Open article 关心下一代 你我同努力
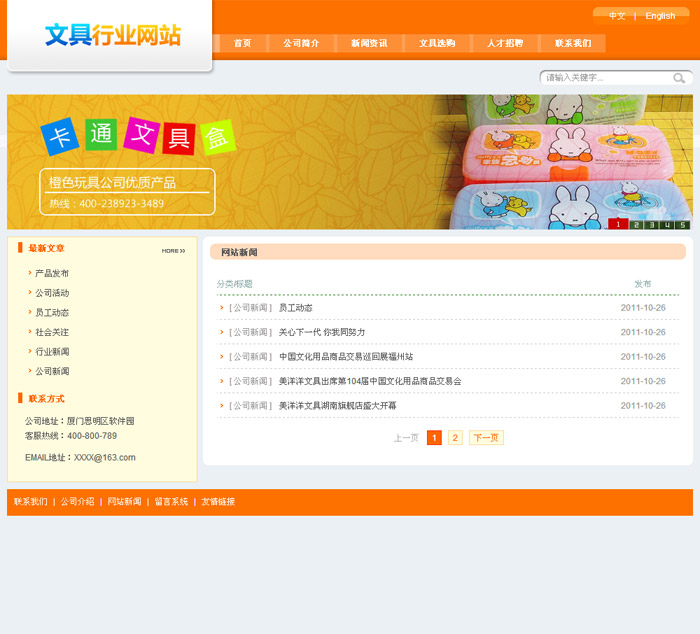700x634 pixels. [322, 332]
